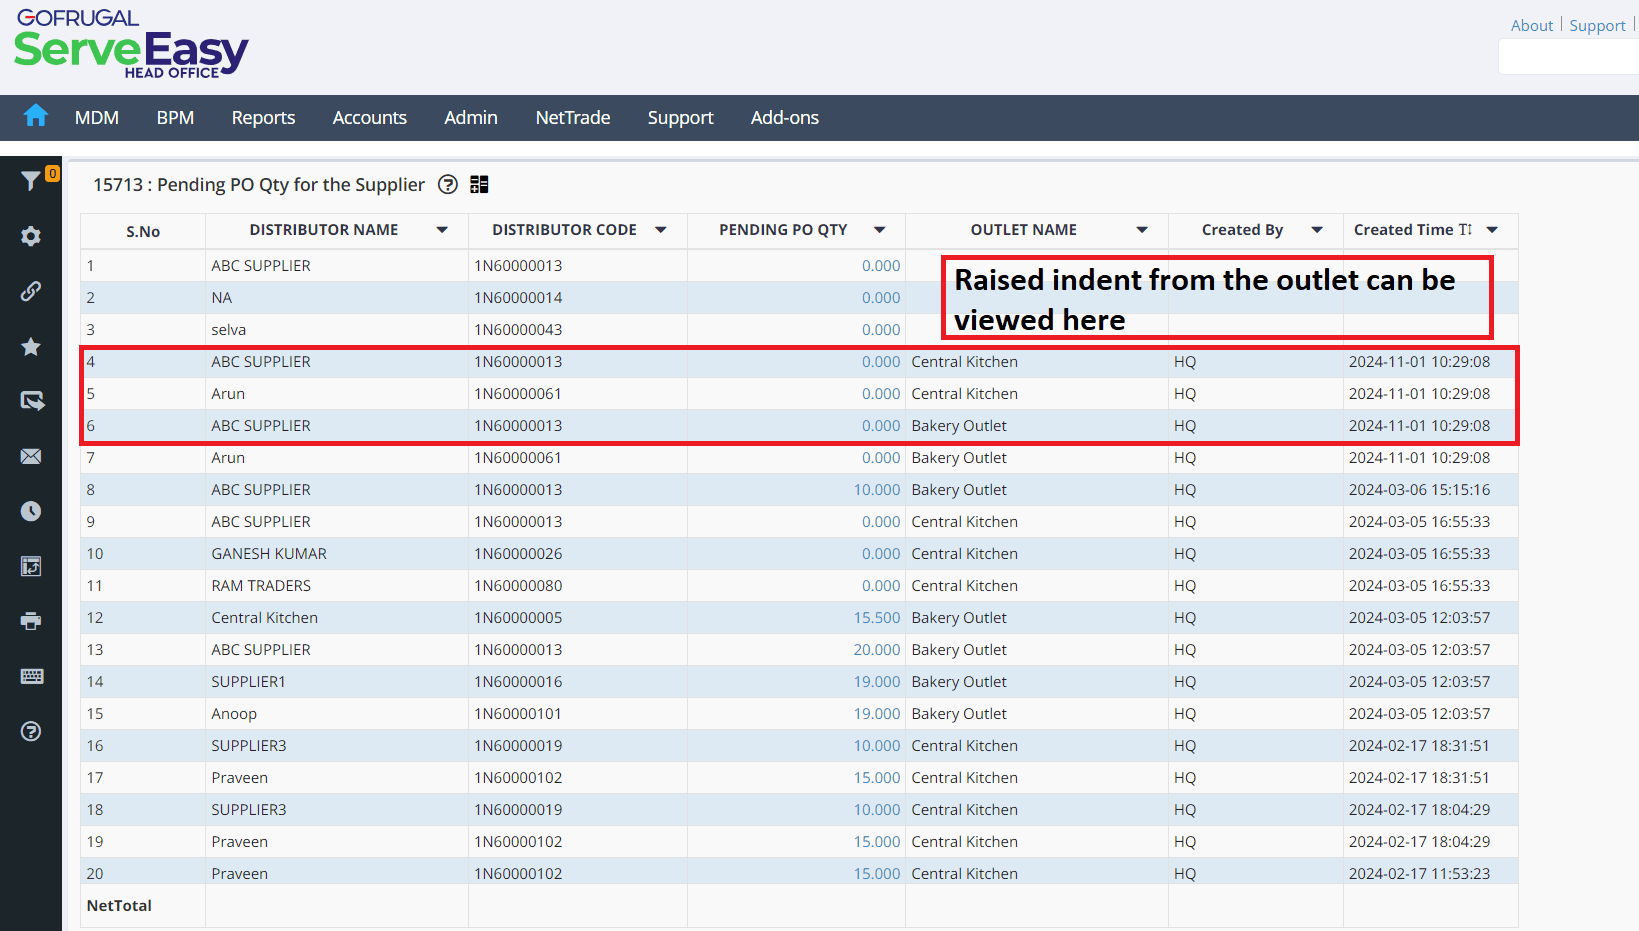1639x931 pixels.
Task: Expand the DISTRIBUTOR NAME column dropdown
Action: pyautogui.click(x=442, y=230)
